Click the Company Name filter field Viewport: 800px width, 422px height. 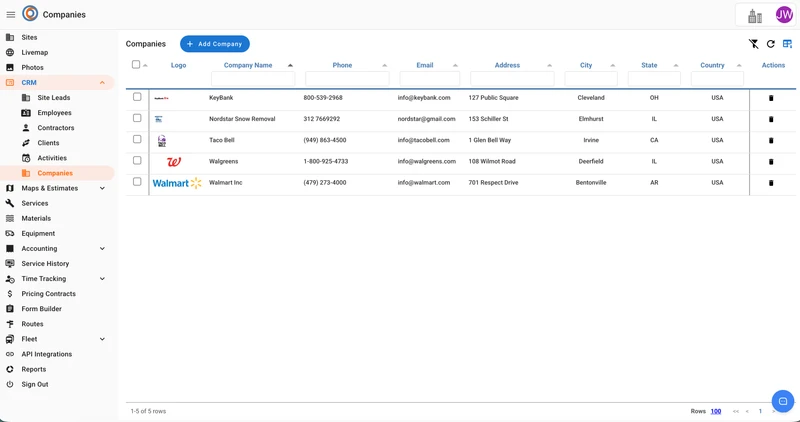coord(253,79)
